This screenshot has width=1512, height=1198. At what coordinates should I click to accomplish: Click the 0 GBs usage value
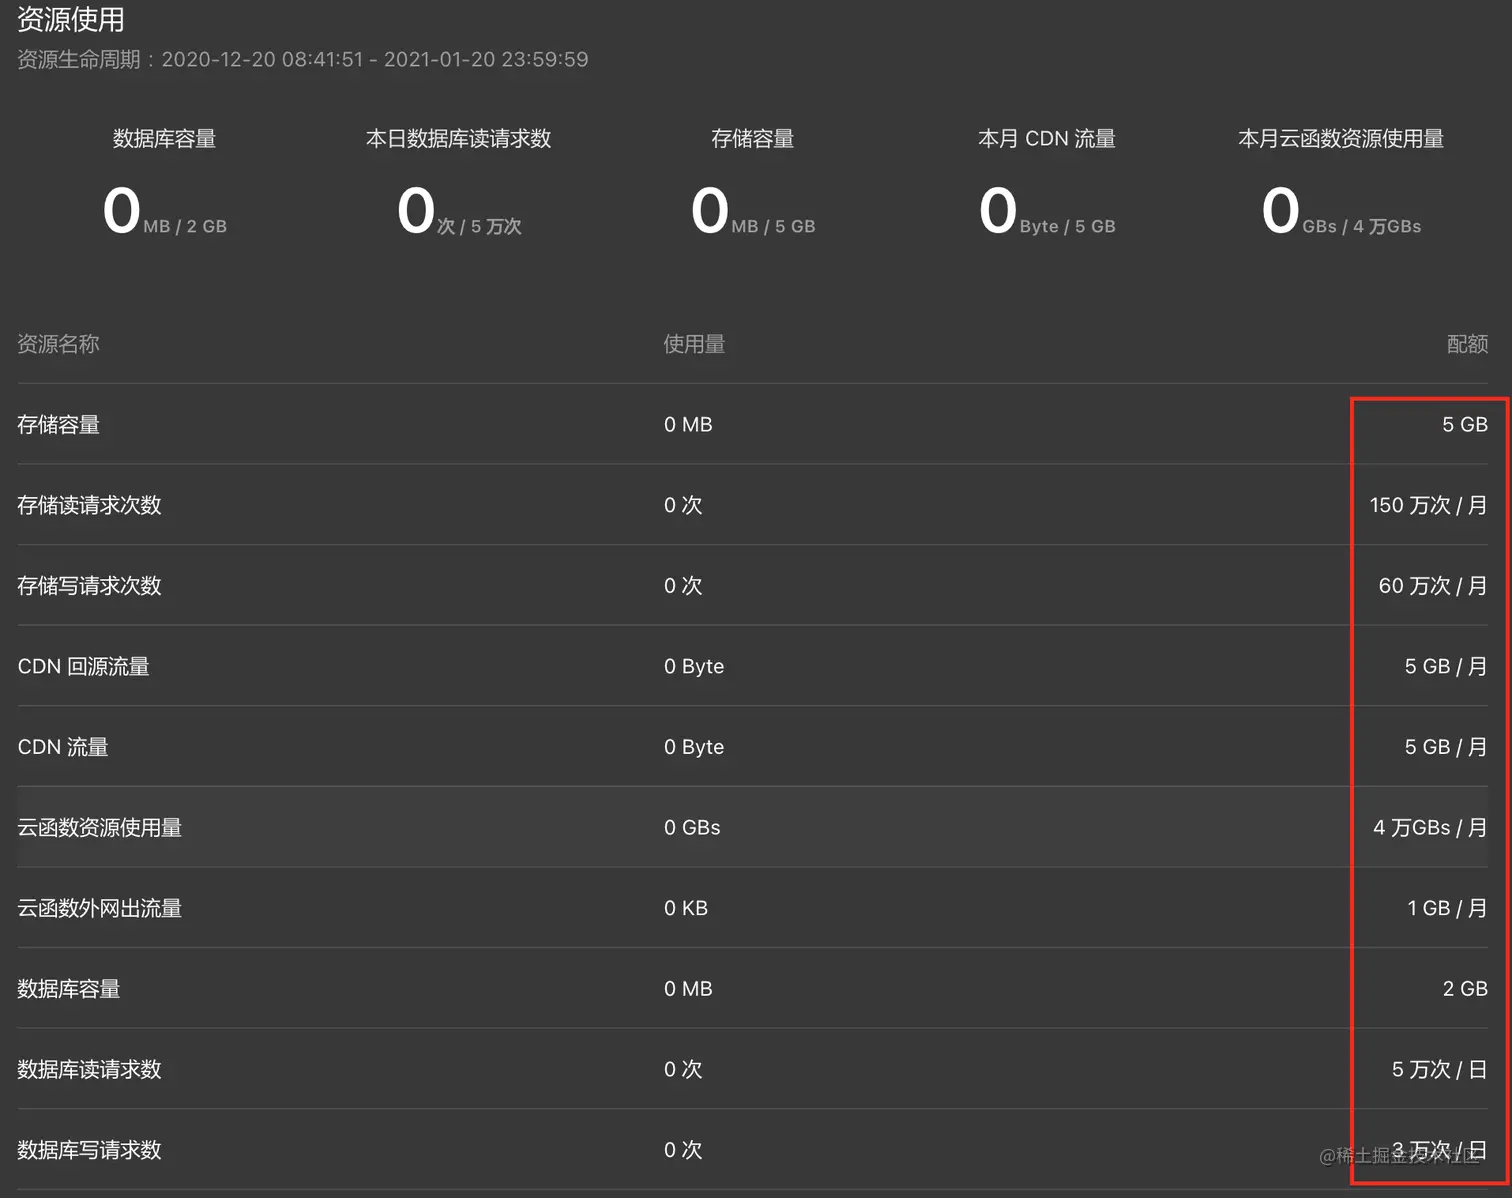692,828
